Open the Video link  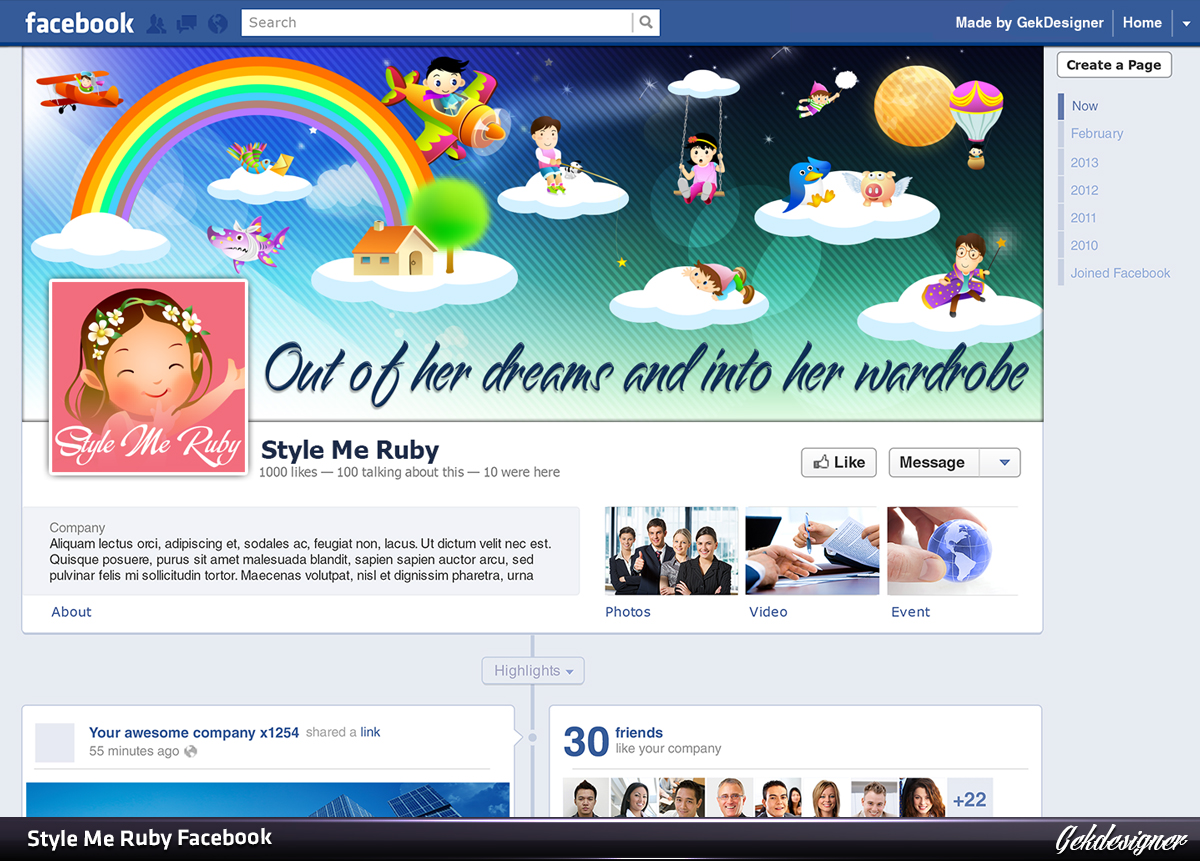(x=768, y=612)
